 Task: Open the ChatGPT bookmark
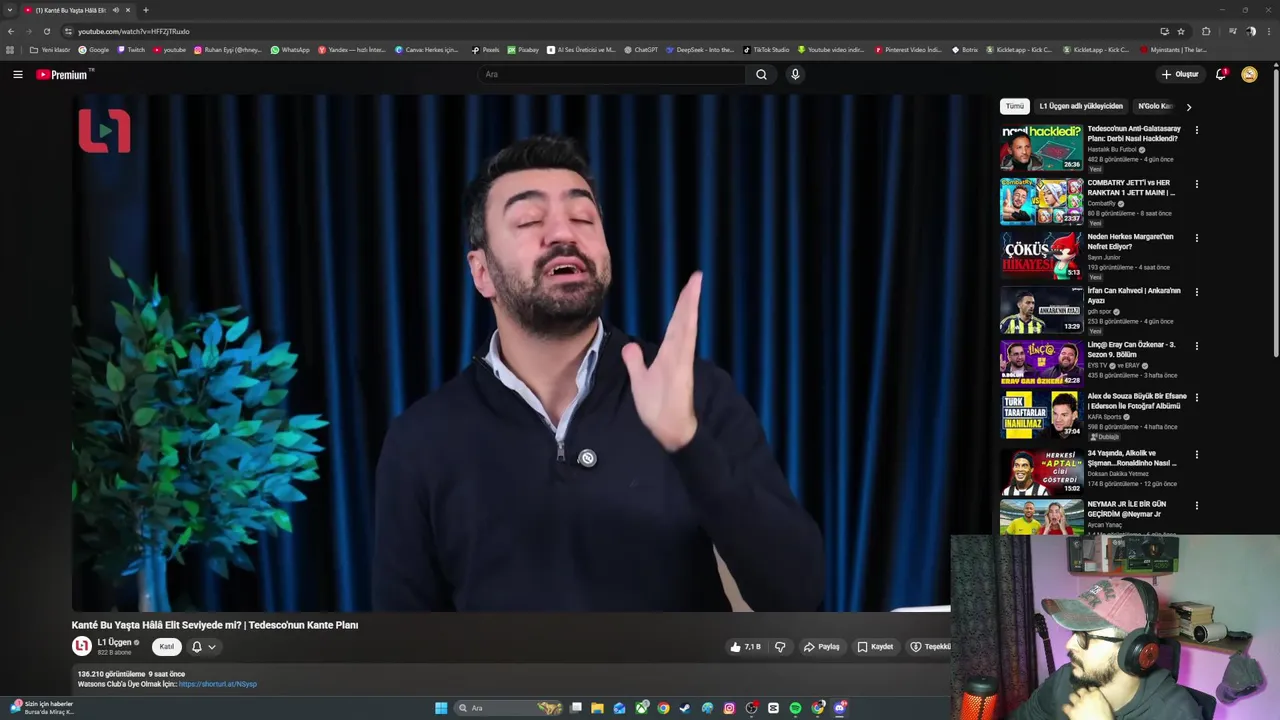(x=641, y=49)
